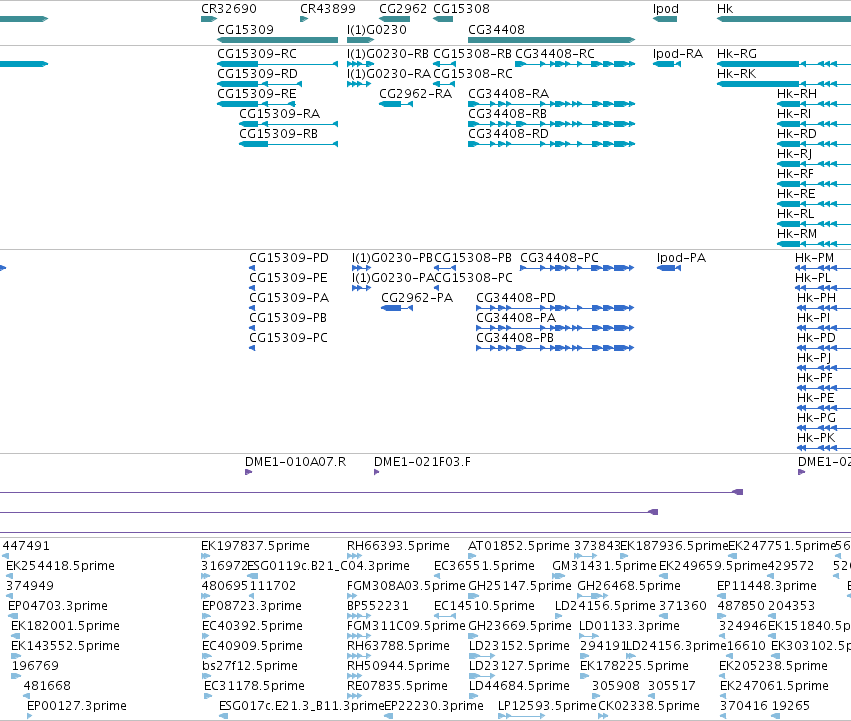851x721 pixels.
Task: Click the CG34408 gene glyph bar
Action: coord(551,40)
